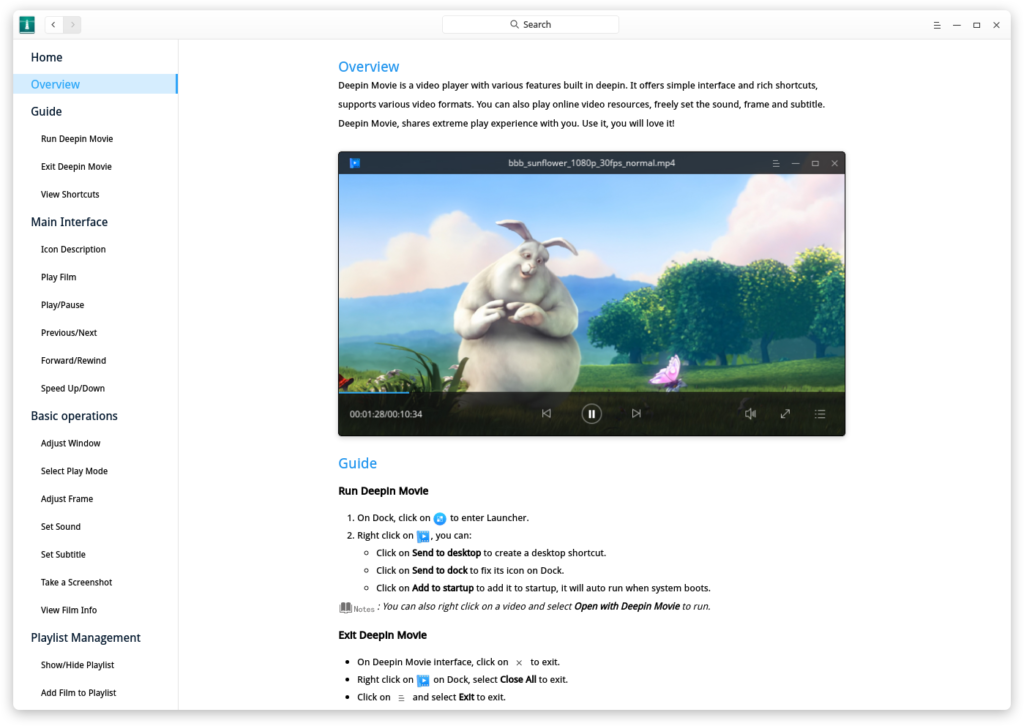Click the 'Exit Deepin Movie' bold content heading
The image size is (1024, 726).
pyautogui.click(x=383, y=635)
